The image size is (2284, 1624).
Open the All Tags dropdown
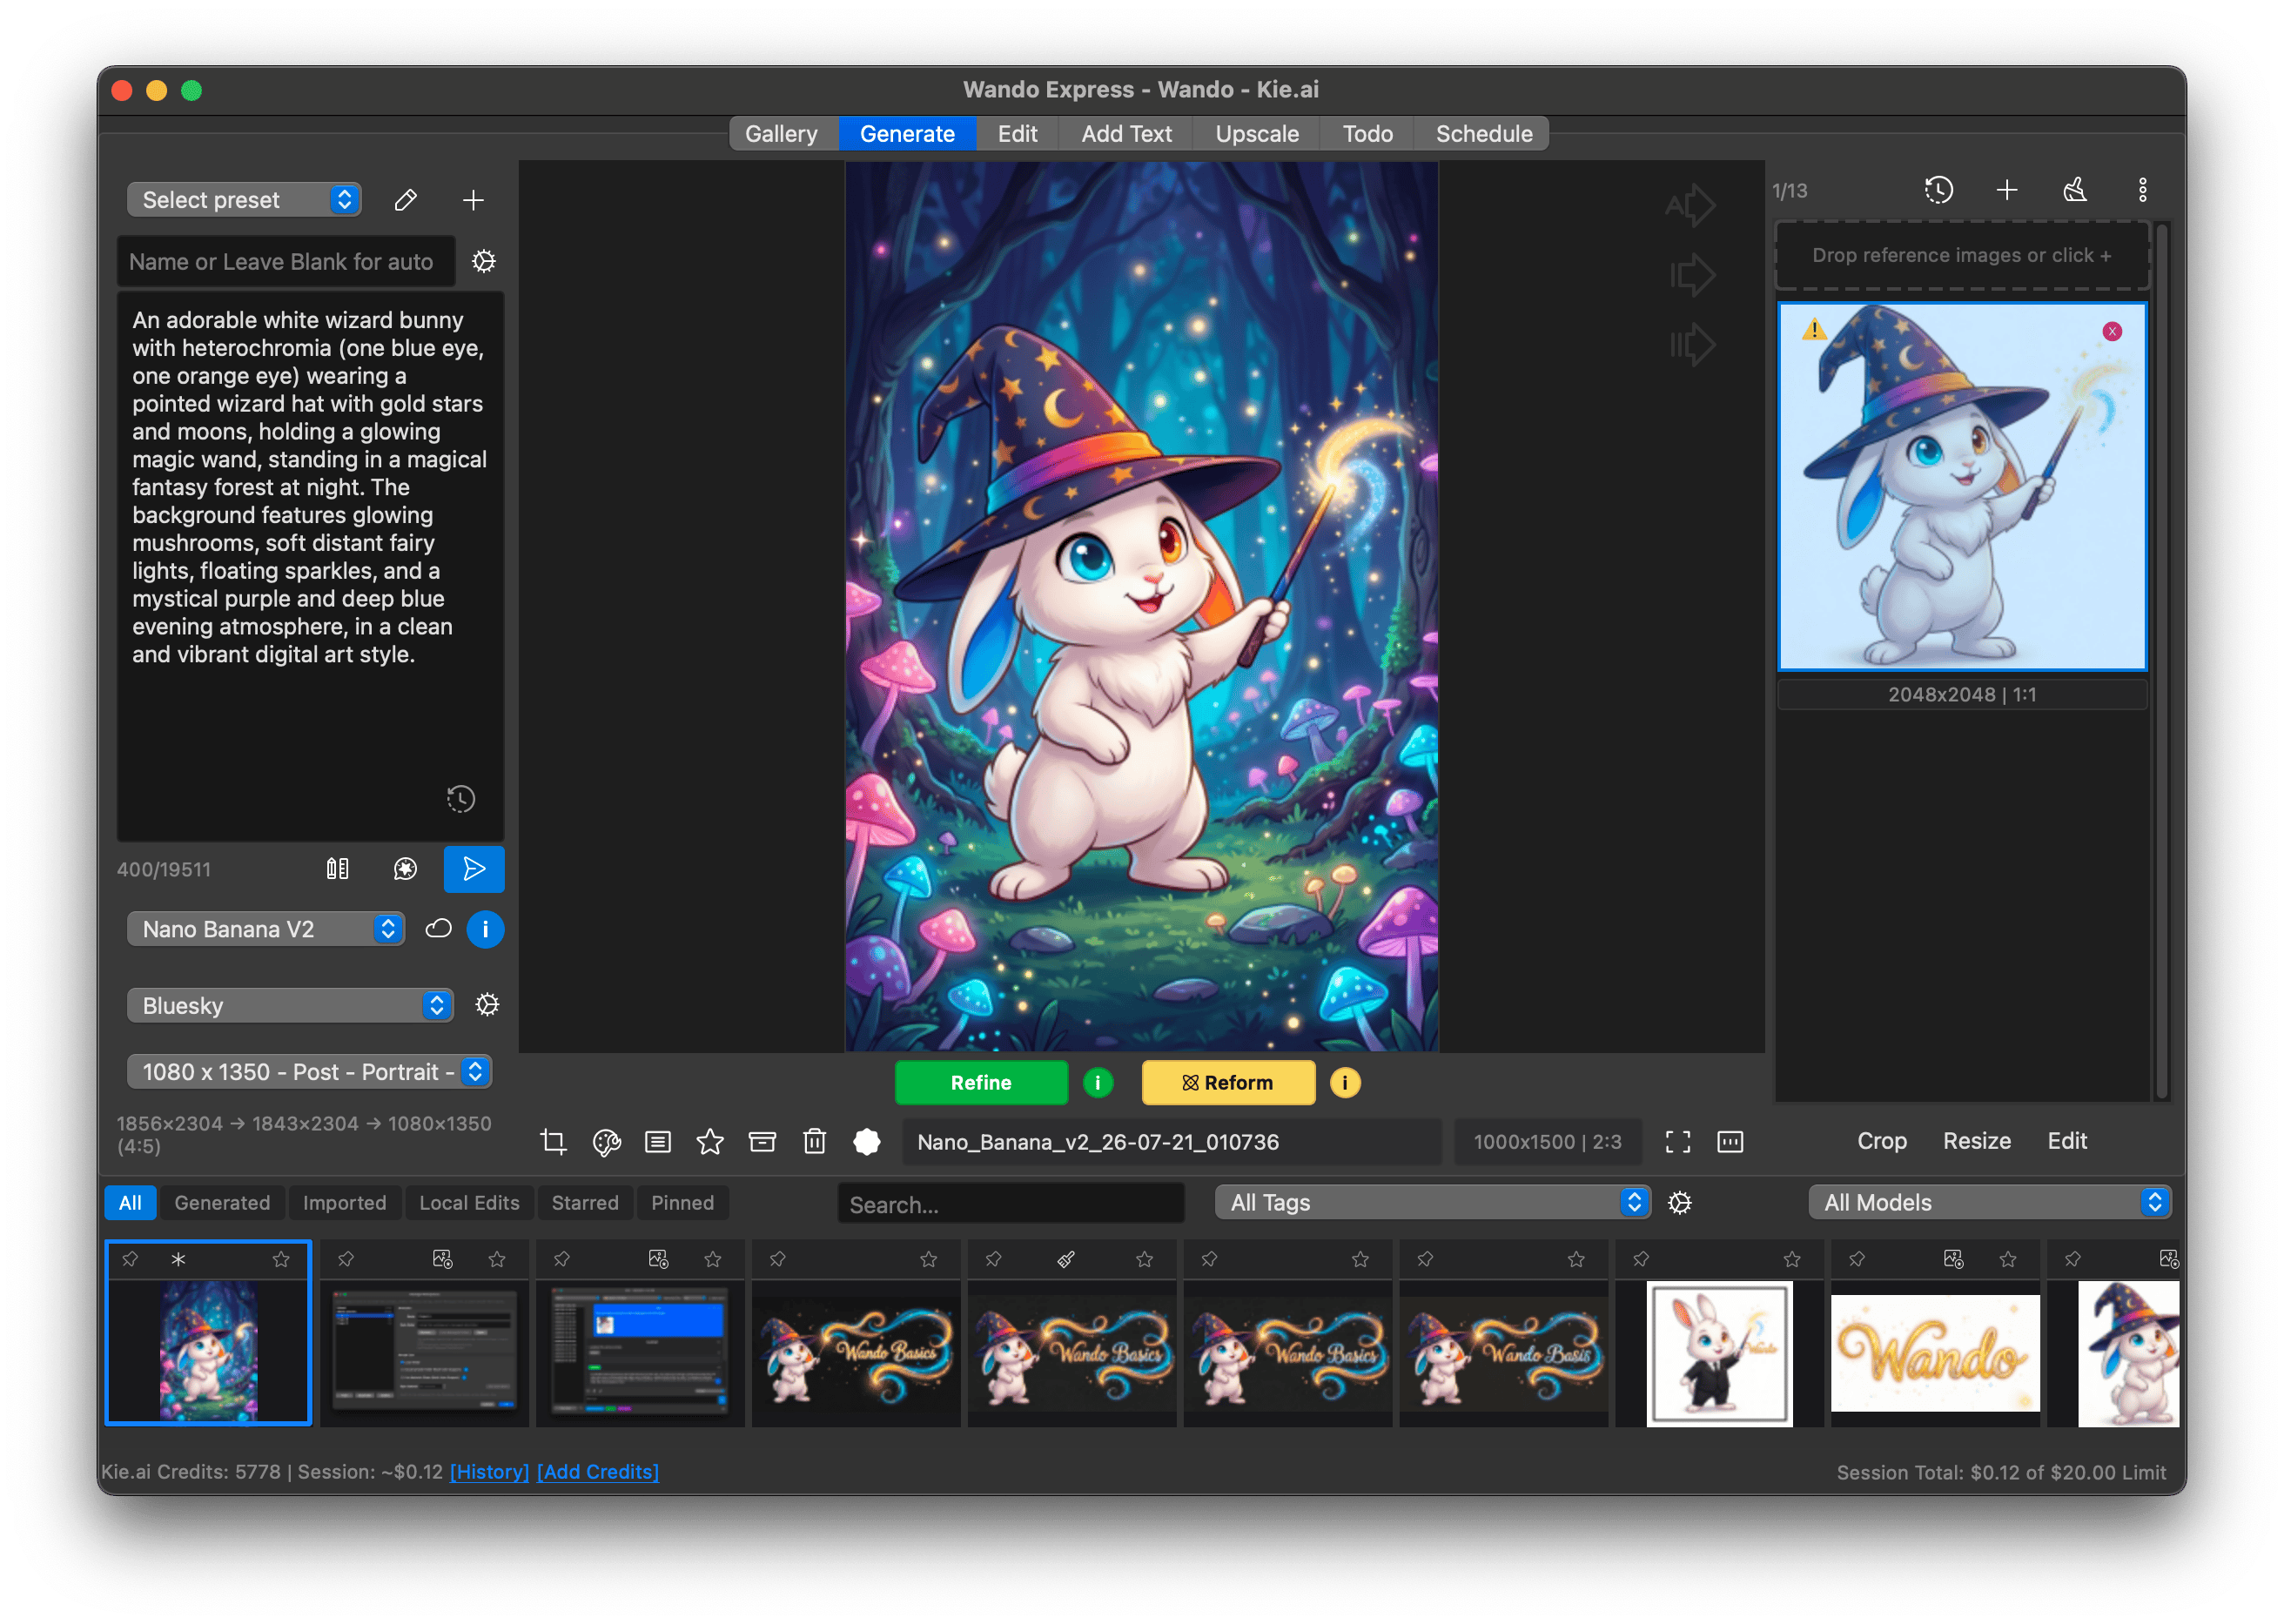point(1432,1202)
